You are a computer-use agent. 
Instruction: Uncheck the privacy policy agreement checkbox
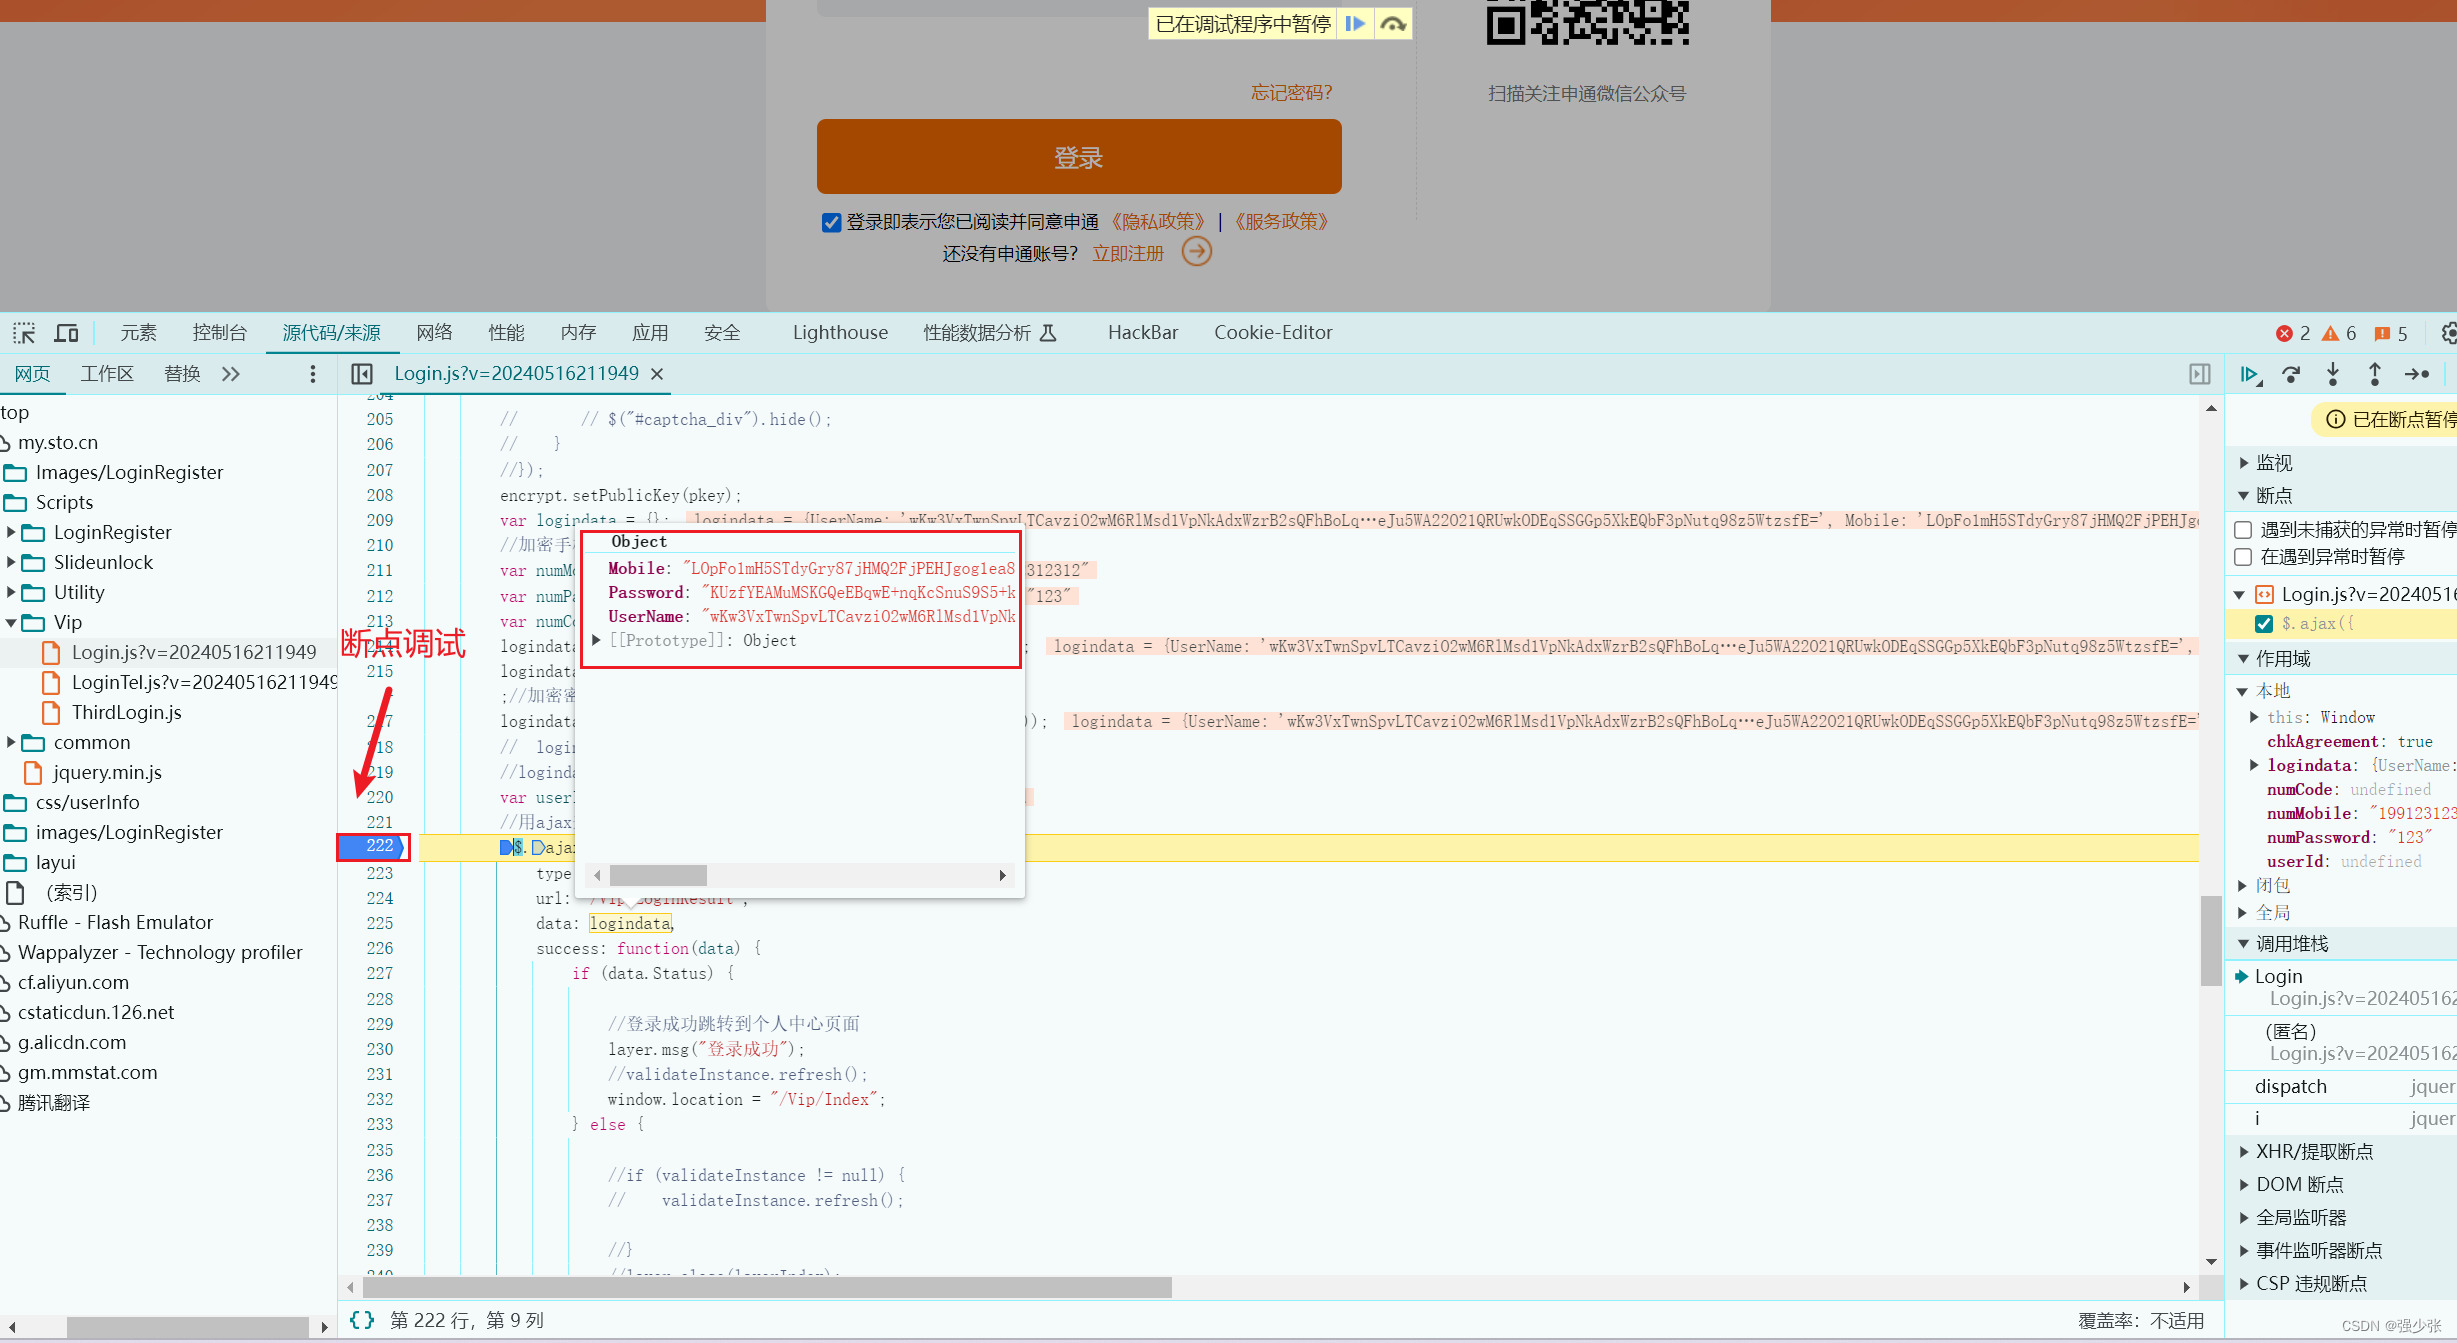831,222
